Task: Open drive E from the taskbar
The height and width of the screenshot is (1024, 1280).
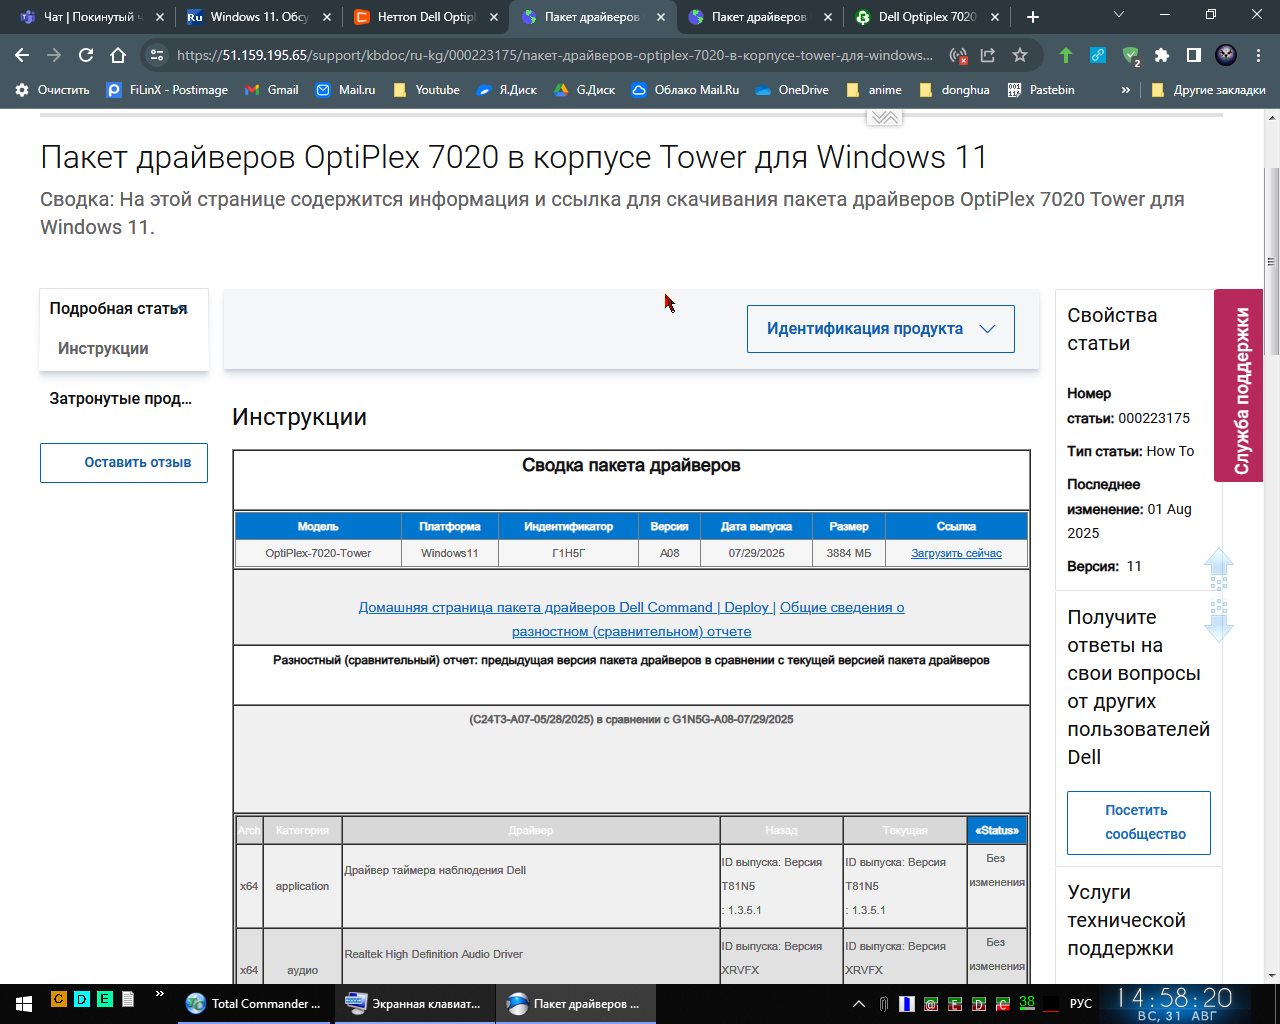Action: coord(105,999)
